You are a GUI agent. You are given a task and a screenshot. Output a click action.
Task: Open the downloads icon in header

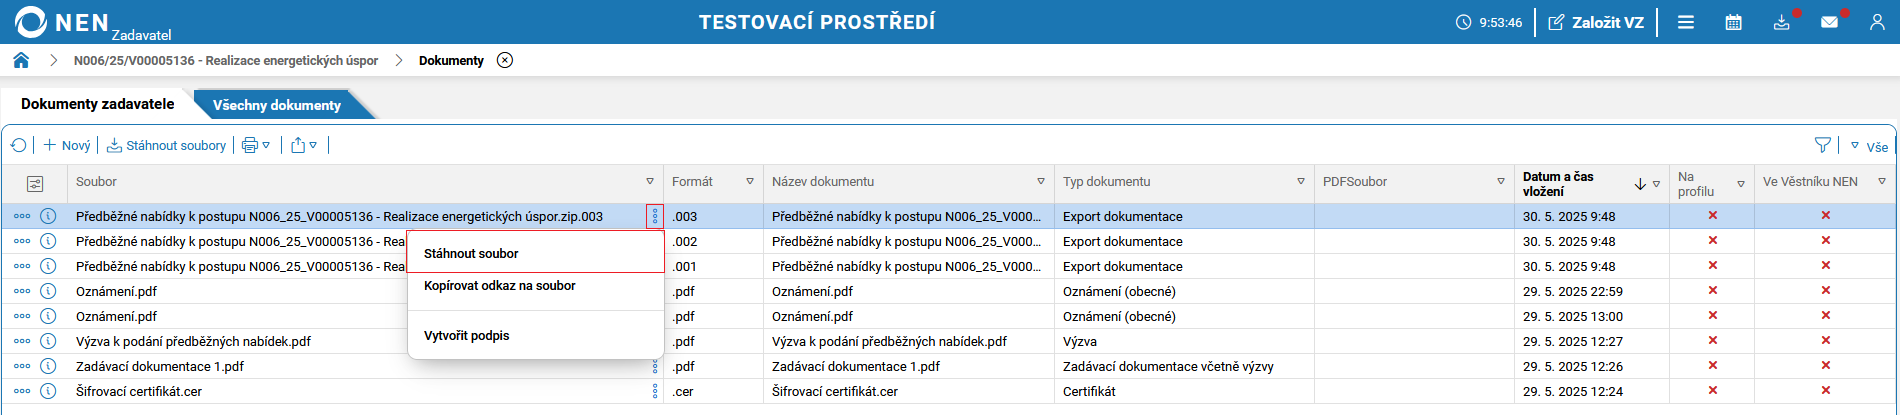[x=1782, y=22]
